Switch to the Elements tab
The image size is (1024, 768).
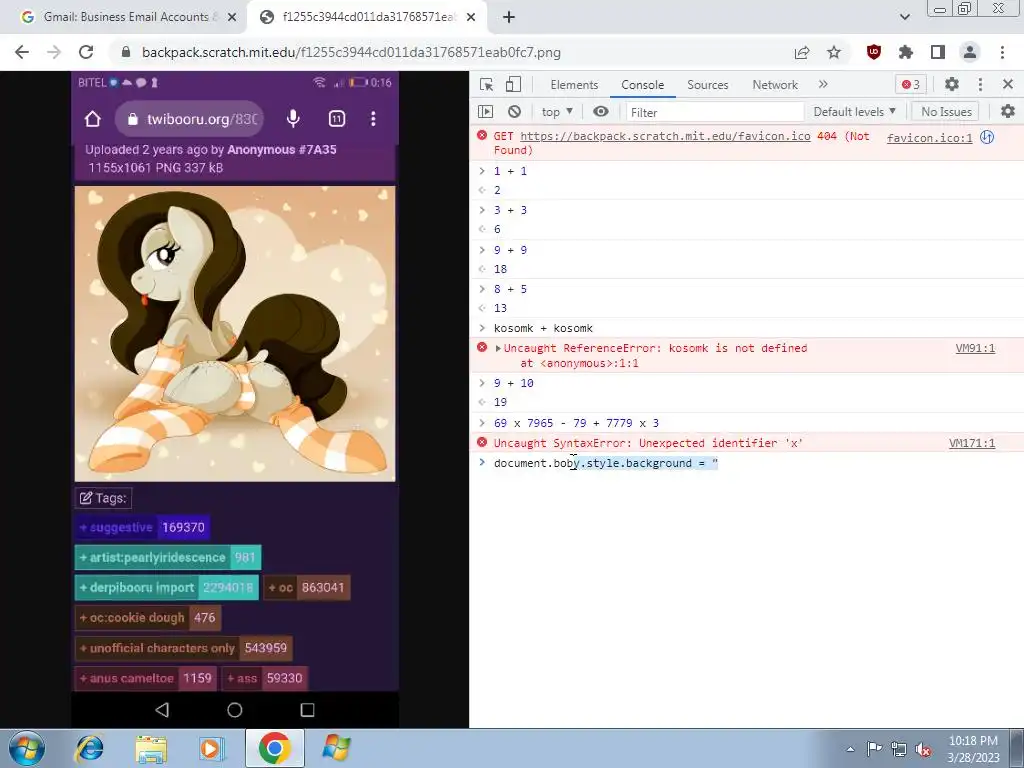point(574,85)
